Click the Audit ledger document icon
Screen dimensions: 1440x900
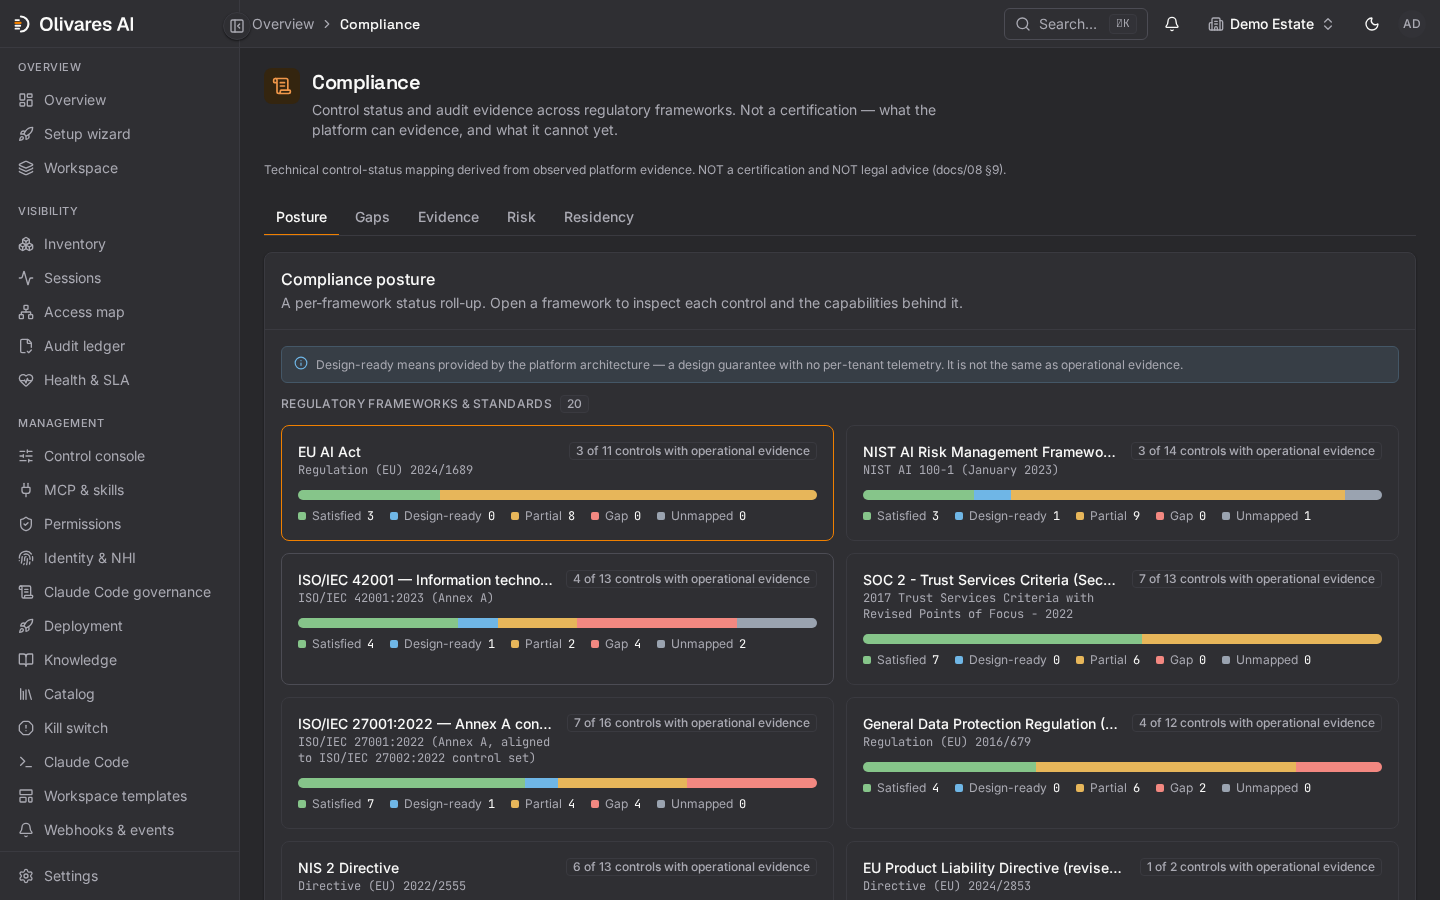click(26, 346)
